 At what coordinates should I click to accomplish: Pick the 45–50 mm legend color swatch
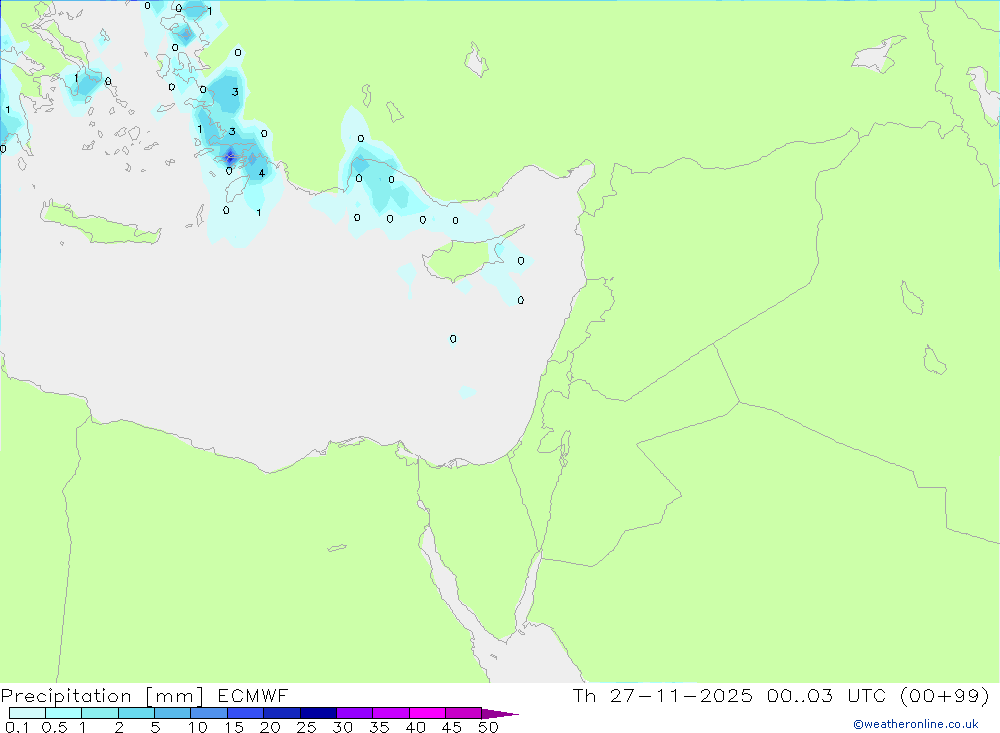(x=463, y=713)
